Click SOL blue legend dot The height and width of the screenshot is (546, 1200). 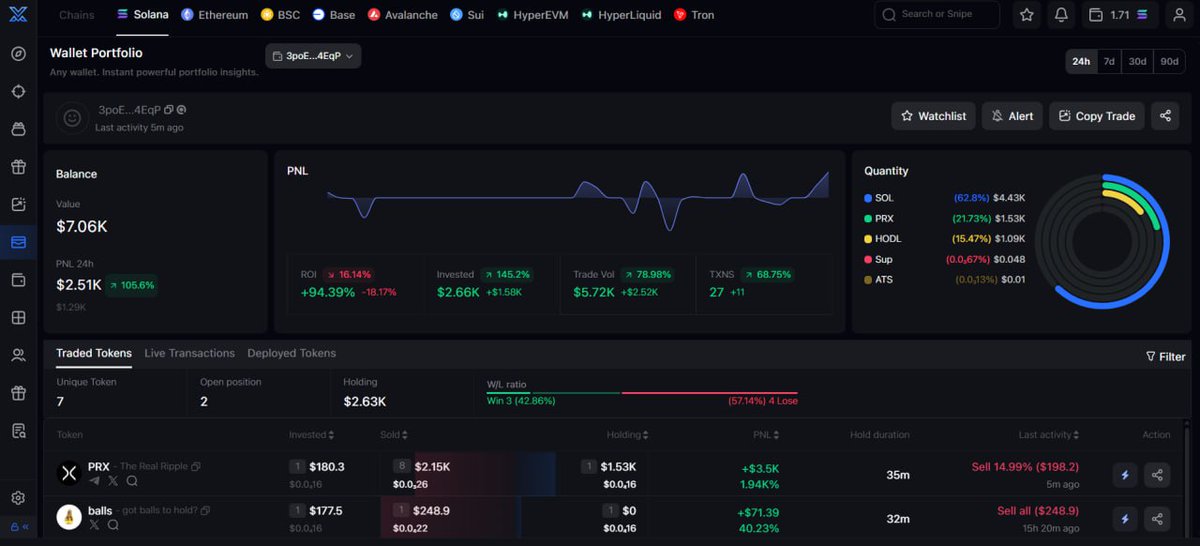pos(868,198)
